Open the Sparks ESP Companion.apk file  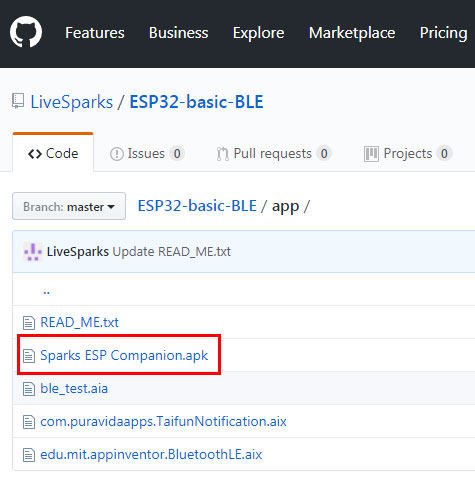click(x=124, y=355)
